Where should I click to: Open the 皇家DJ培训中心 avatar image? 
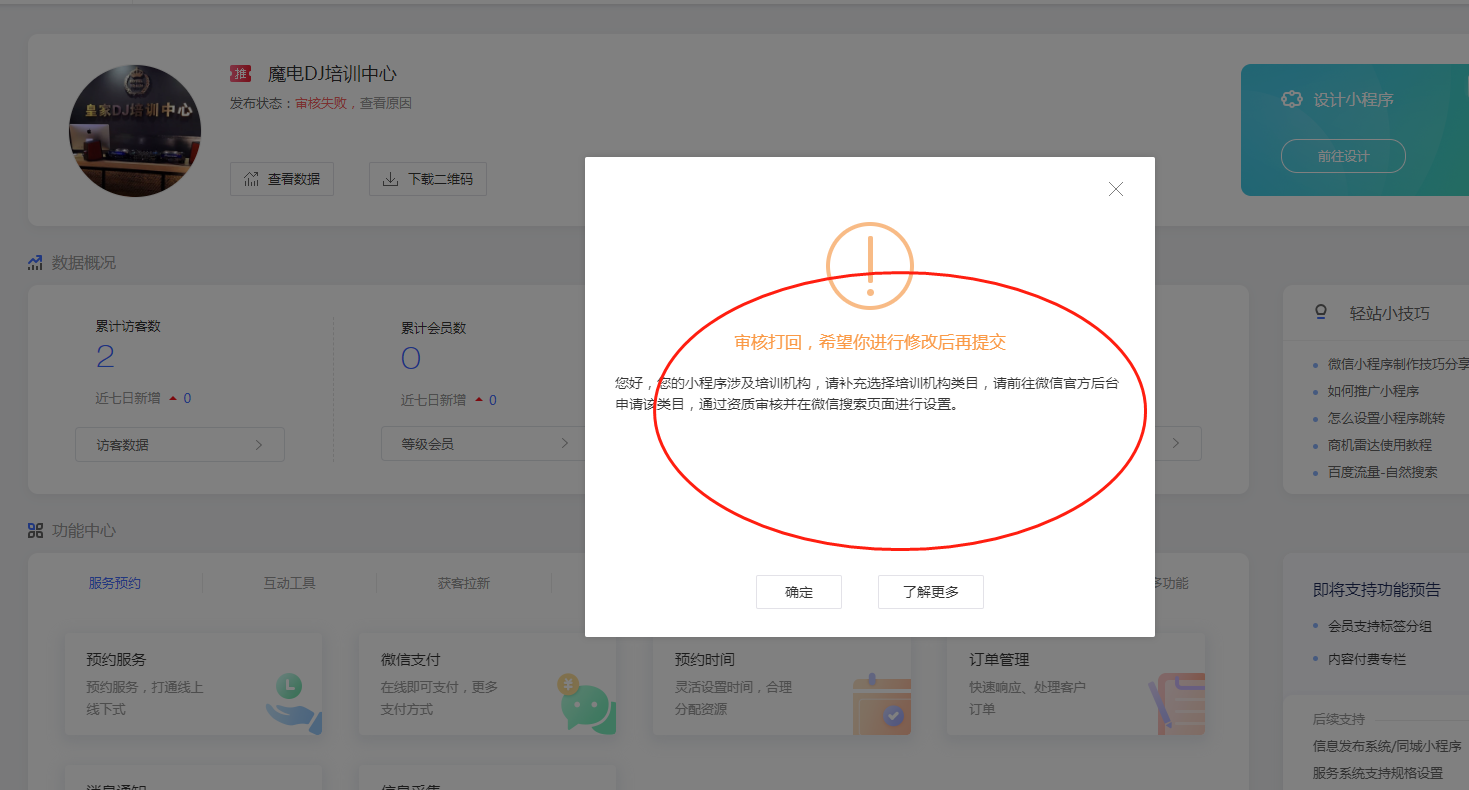click(135, 131)
